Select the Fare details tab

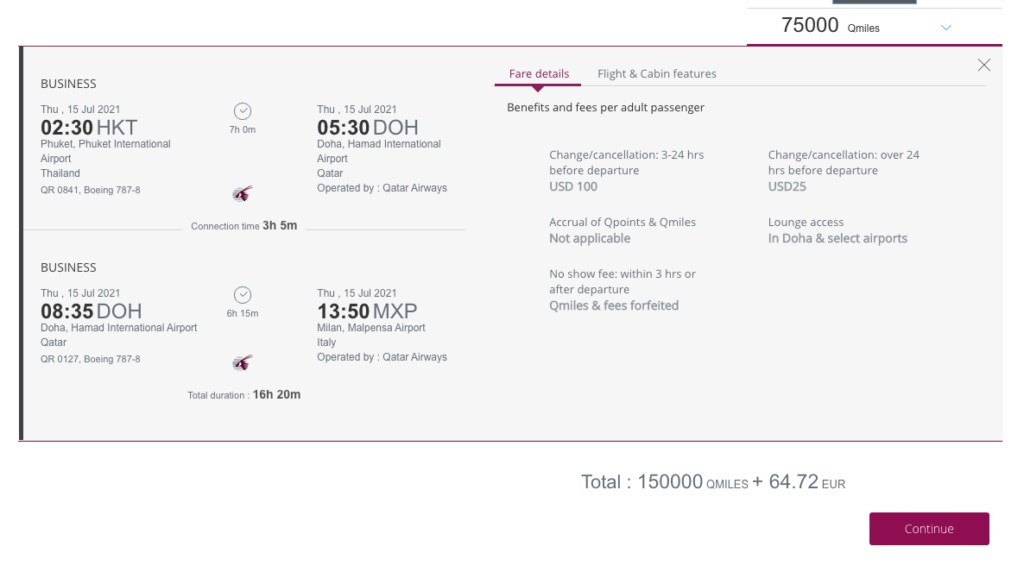(539, 74)
